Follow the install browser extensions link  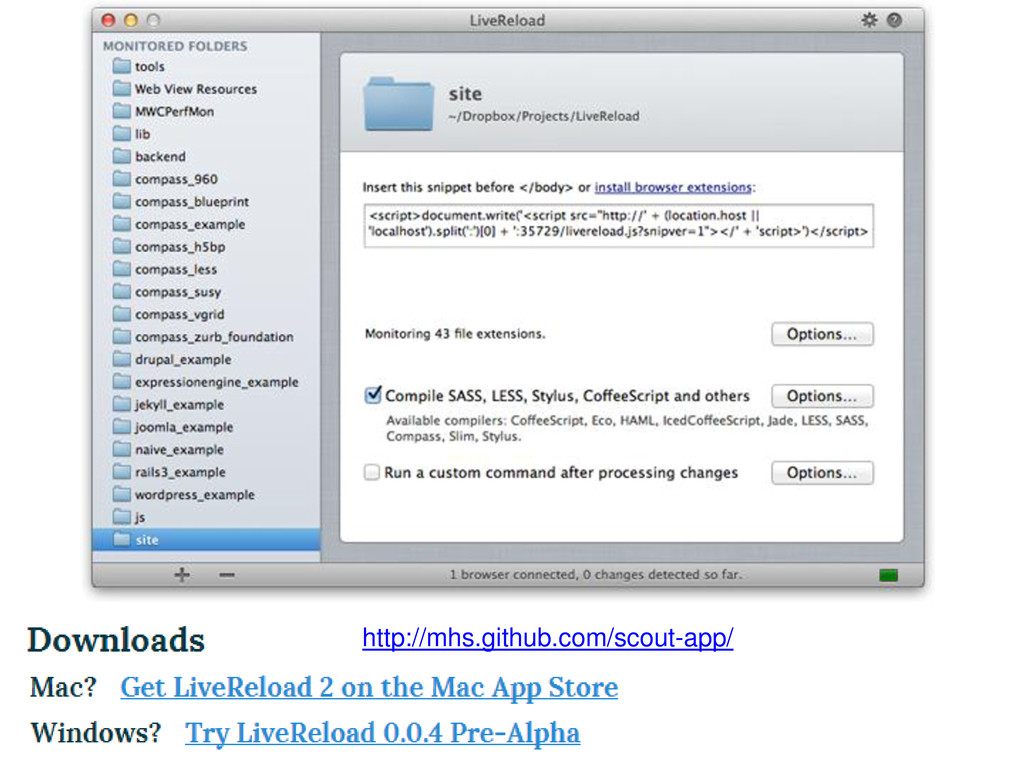[x=673, y=187]
